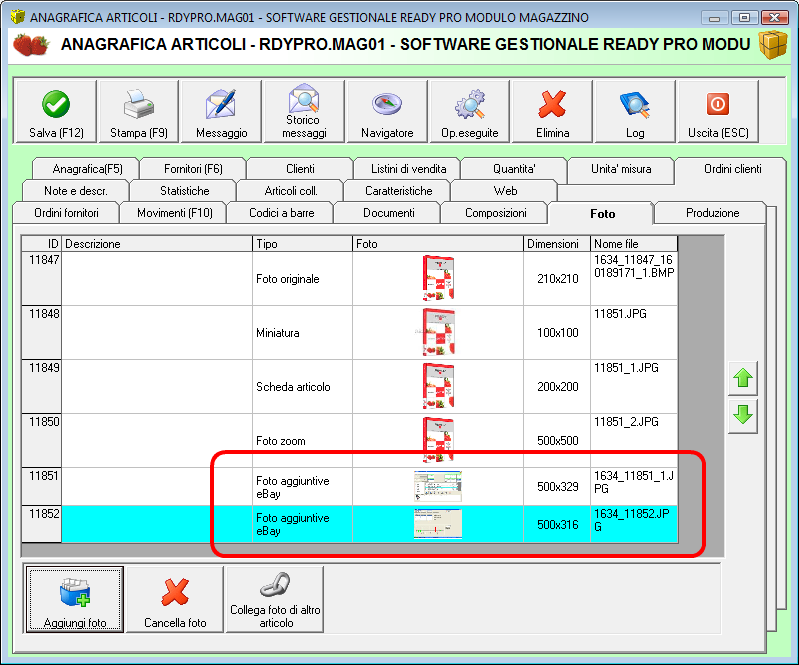Click the yellow box icon in header
The width and height of the screenshot is (799, 665).
pyautogui.click(x=773, y=45)
